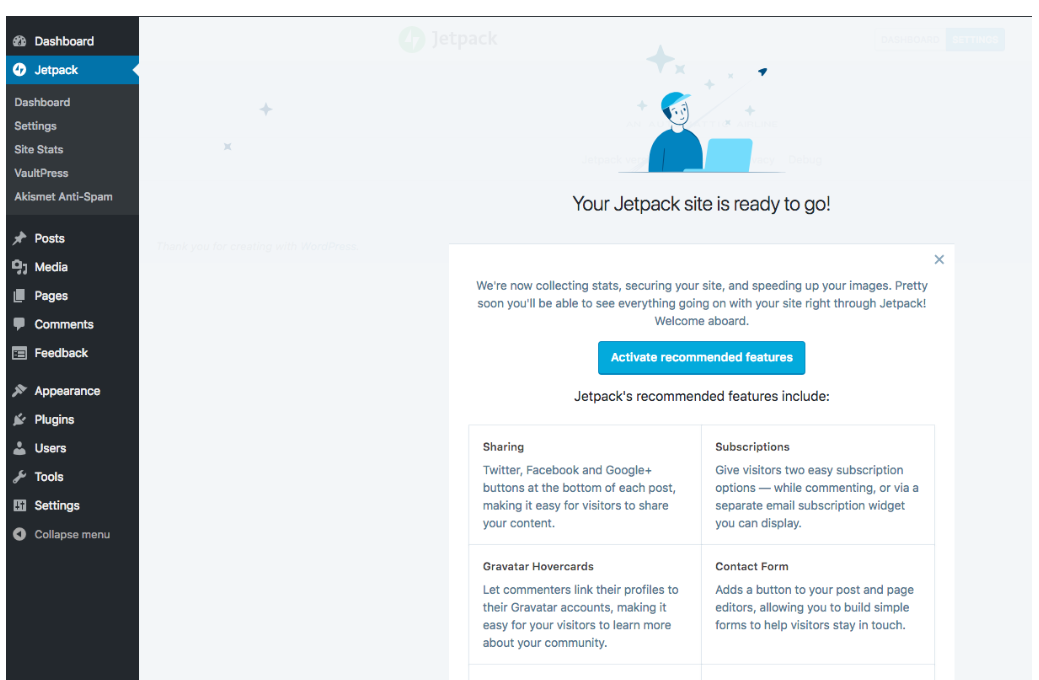Open the Media menu
The width and height of the screenshot is (1039, 680).
coord(51,267)
